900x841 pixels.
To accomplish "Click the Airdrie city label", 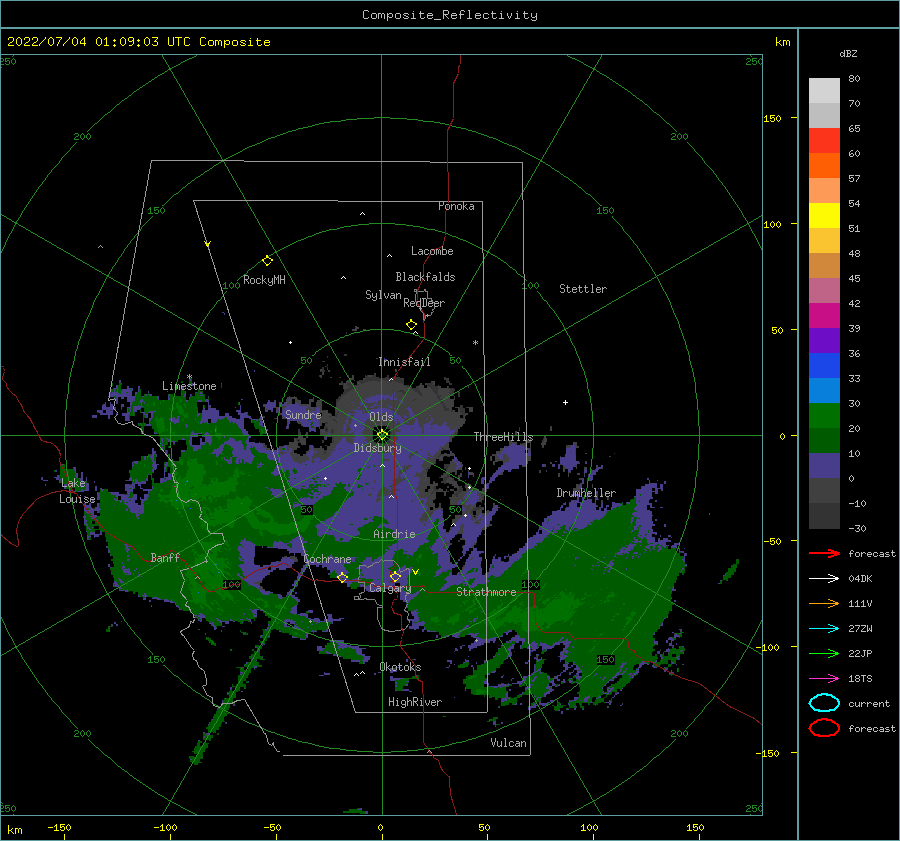I will [x=394, y=534].
